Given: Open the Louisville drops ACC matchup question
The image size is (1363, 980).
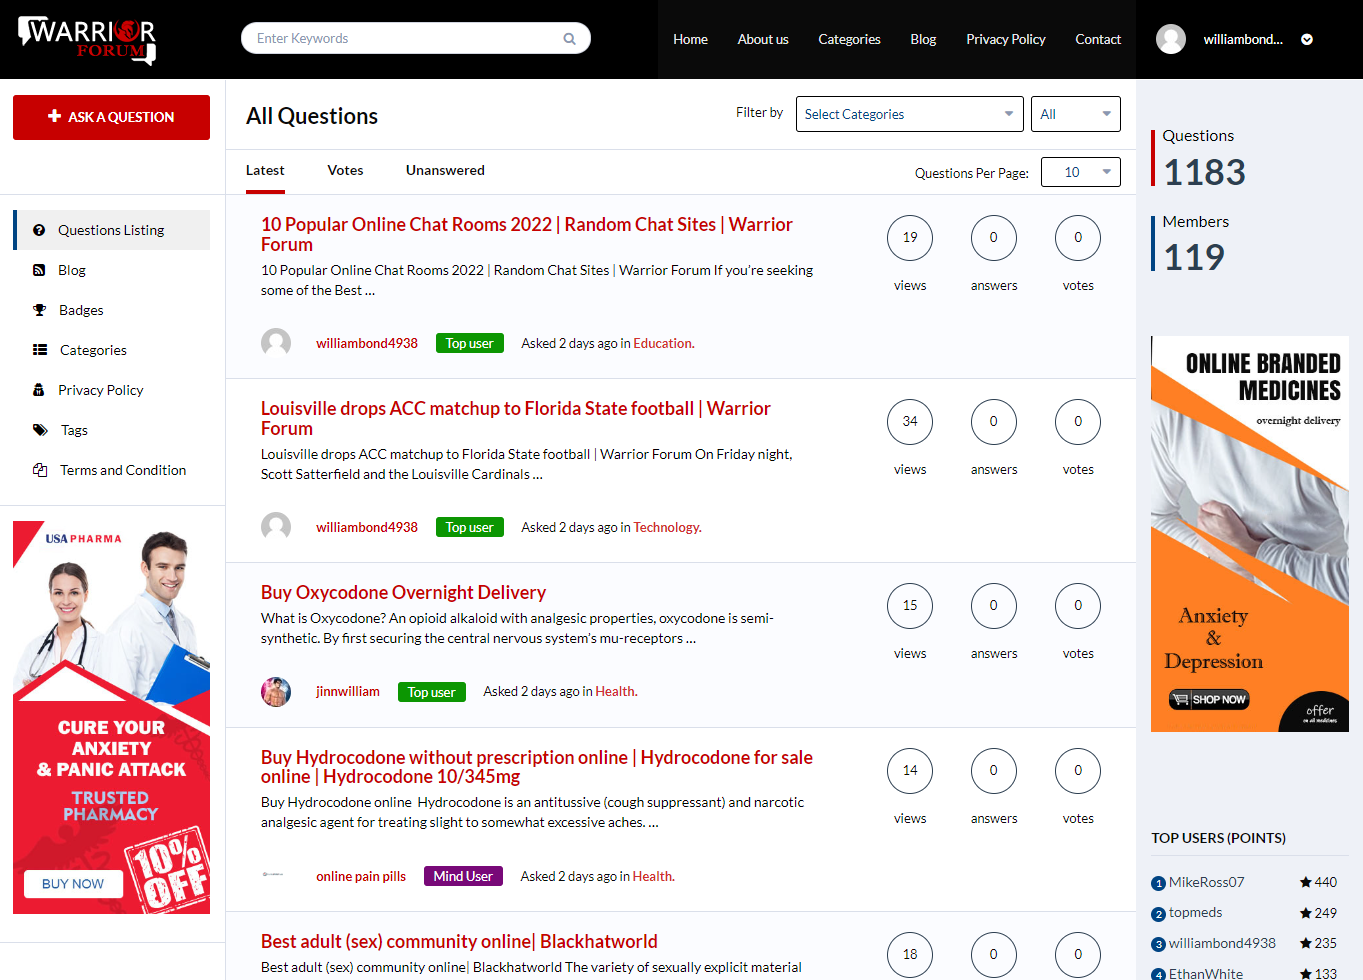Looking at the screenshot, I should tap(516, 418).
